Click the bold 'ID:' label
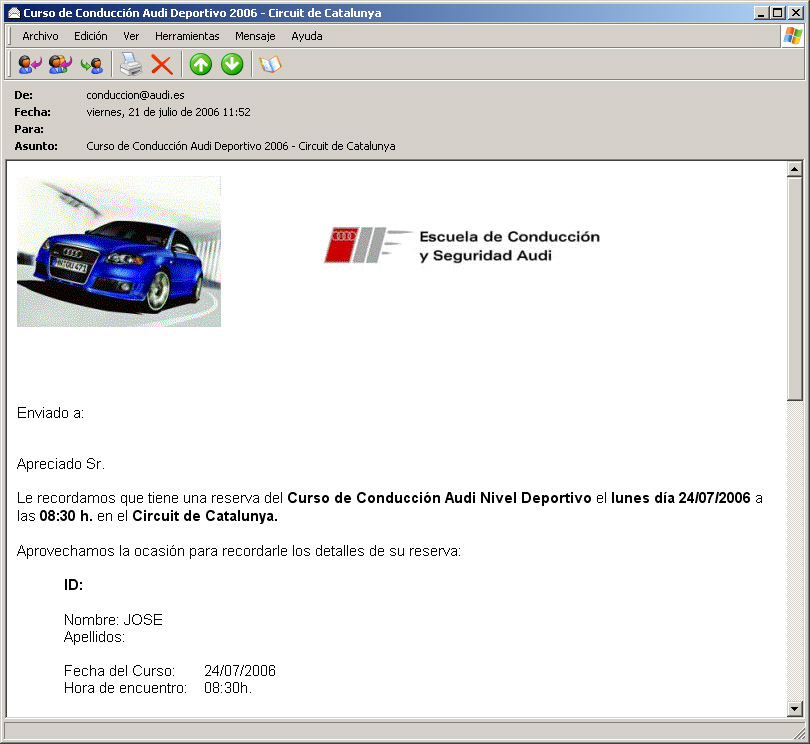 tap(73, 585)
